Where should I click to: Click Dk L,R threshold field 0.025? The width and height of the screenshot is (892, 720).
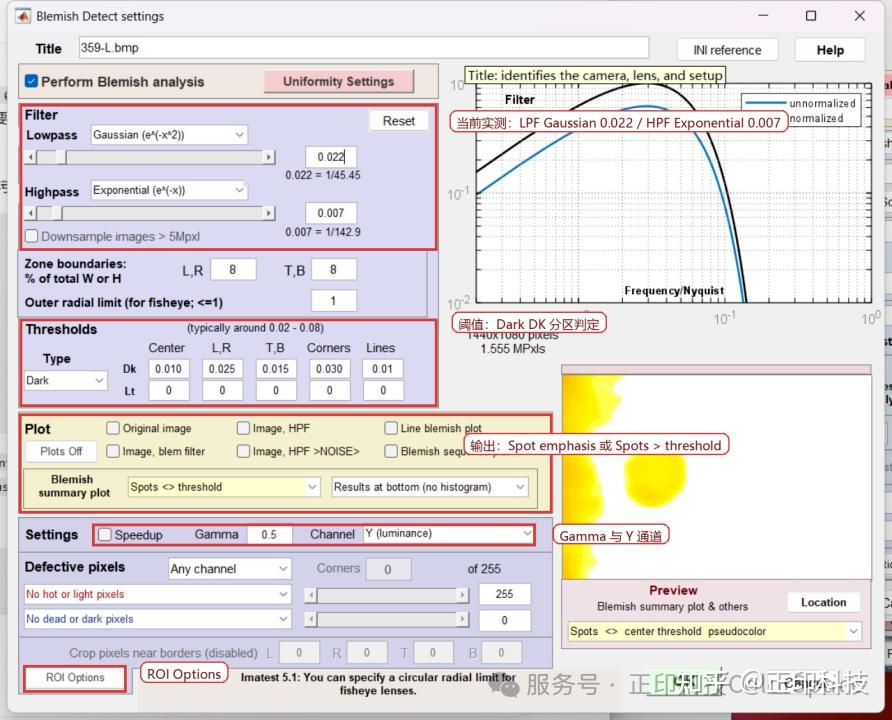222,369
